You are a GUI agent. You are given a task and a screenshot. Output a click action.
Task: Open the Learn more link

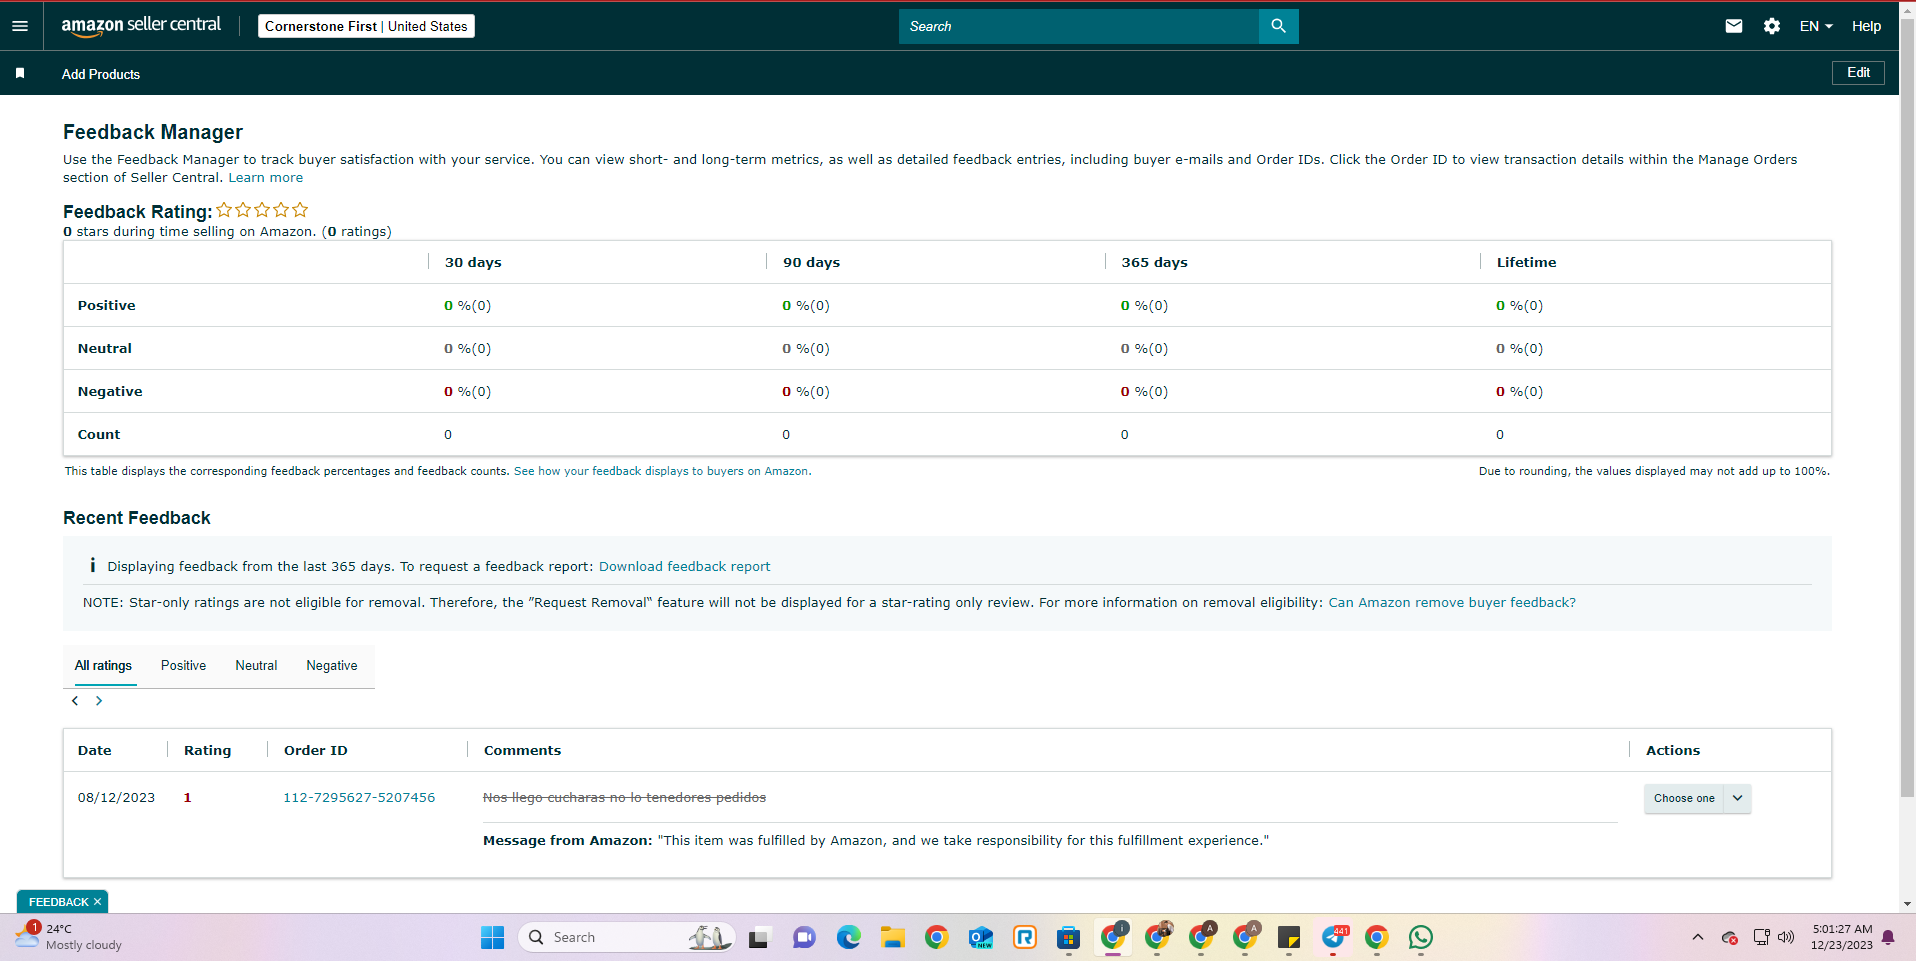[x=266, y=178]
